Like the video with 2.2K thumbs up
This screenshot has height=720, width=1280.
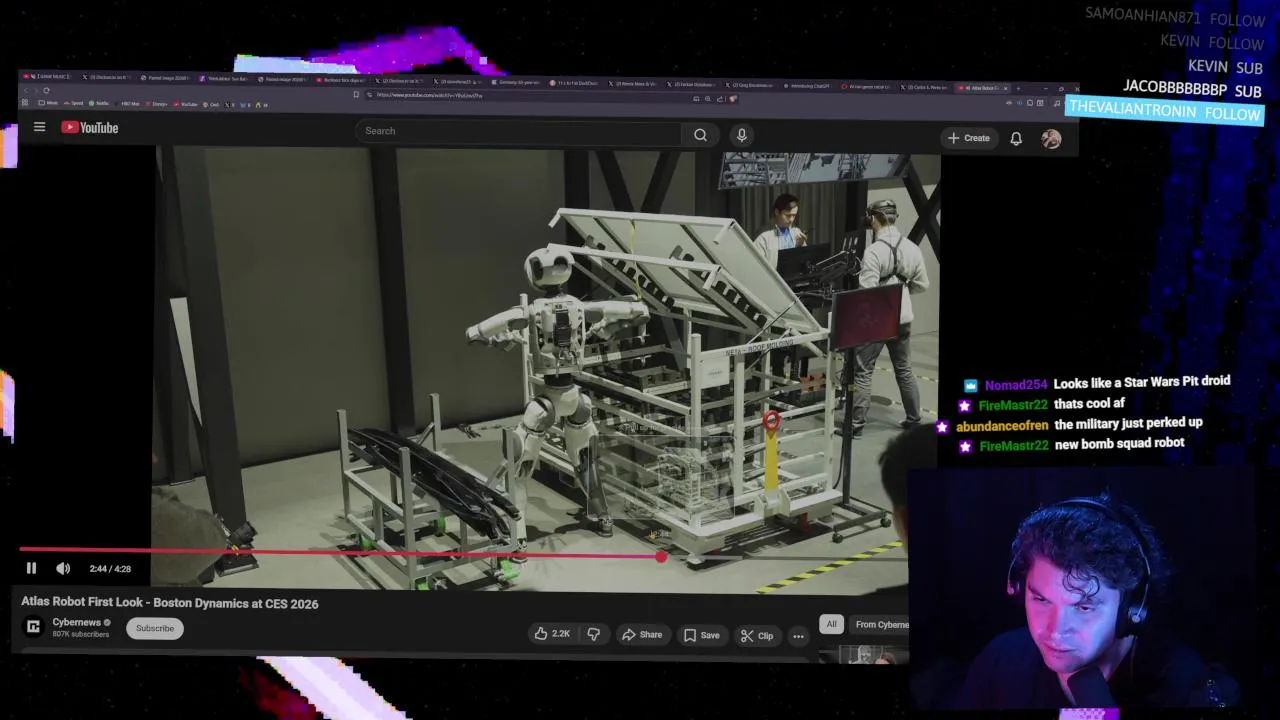552,634
